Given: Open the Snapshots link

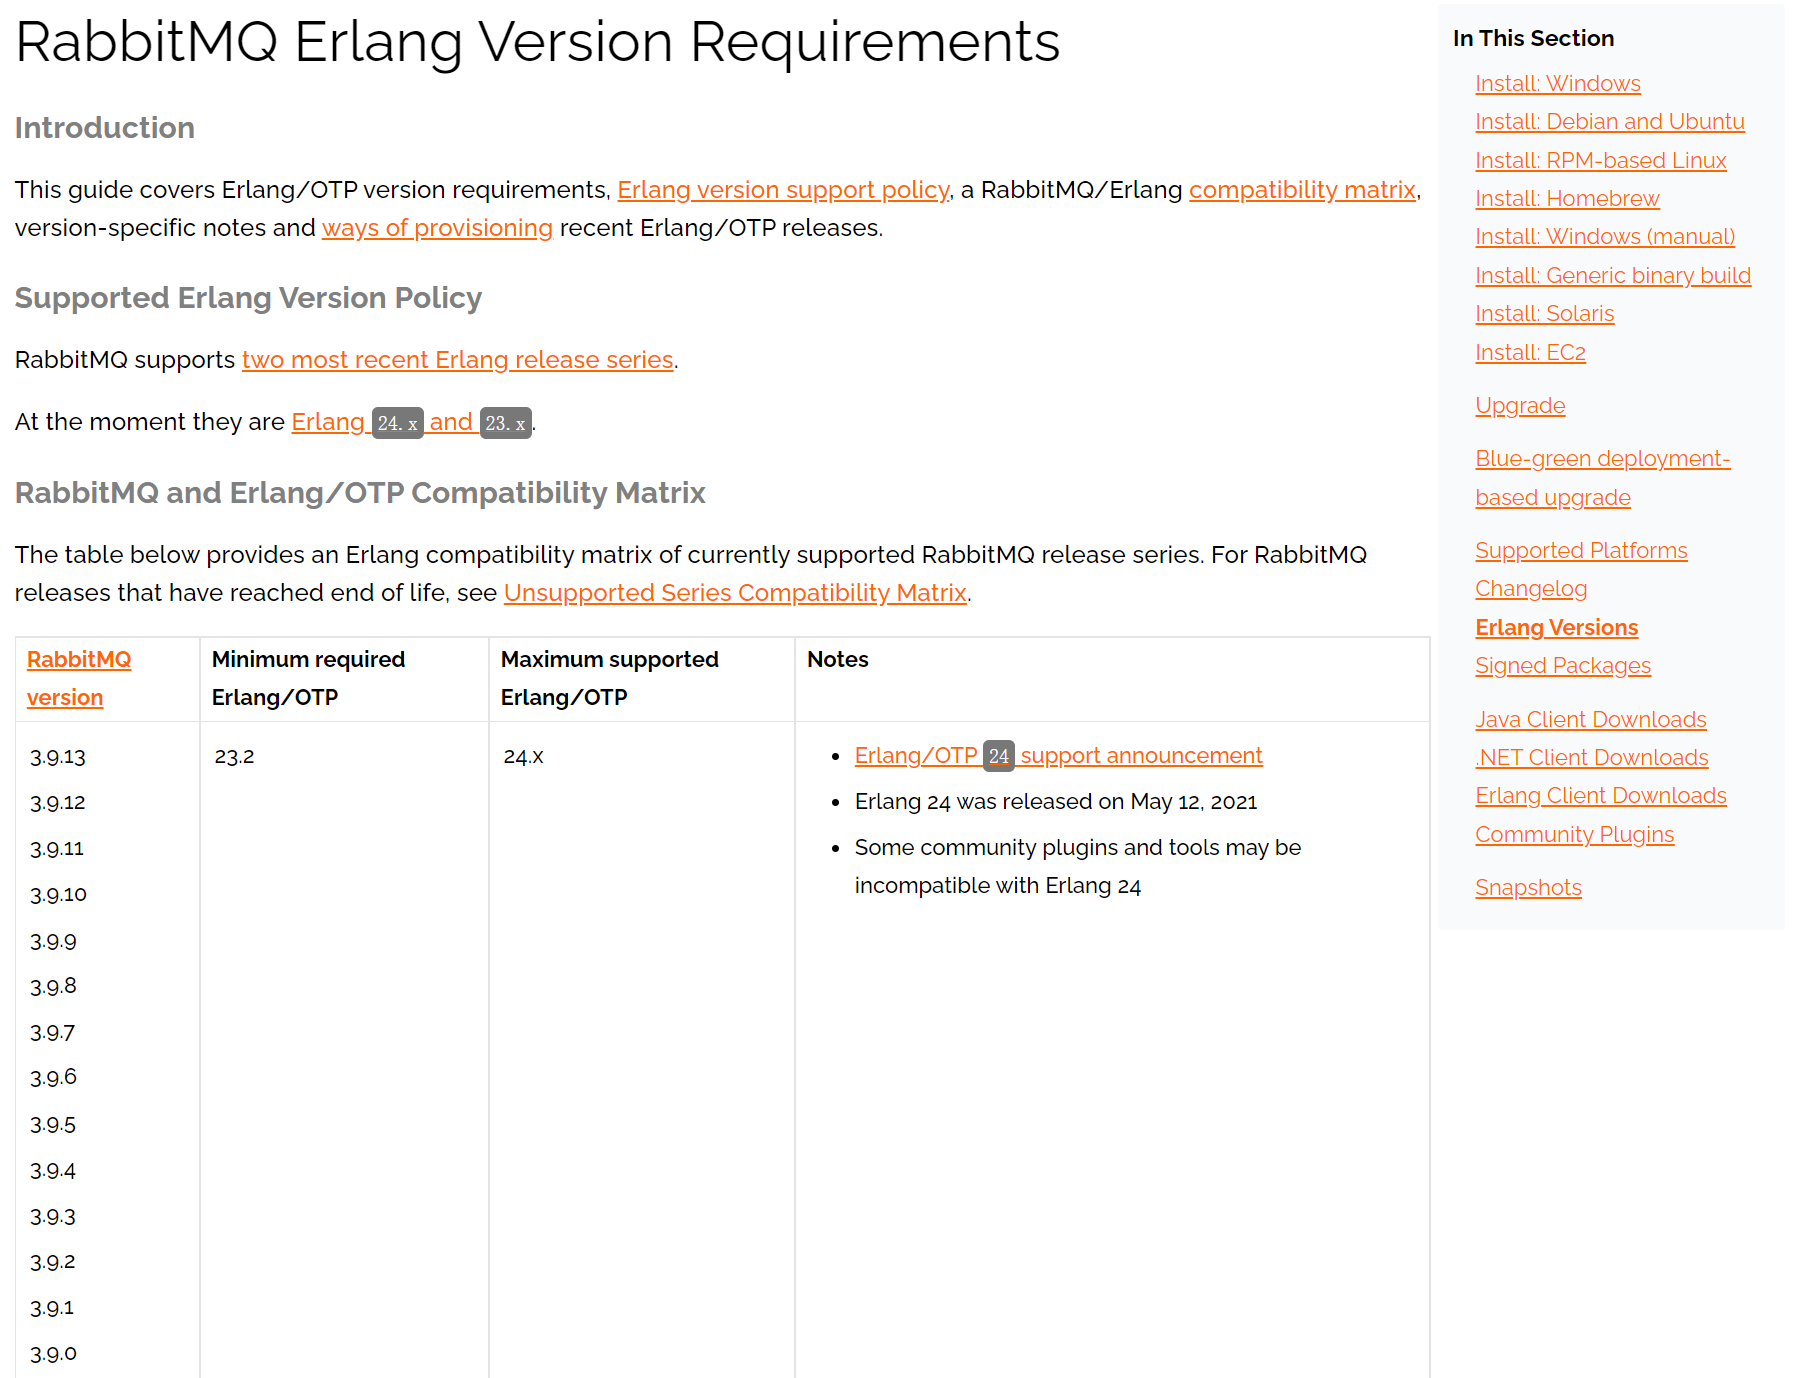Looking at the screenshot, I should (x=1528, y=888).
